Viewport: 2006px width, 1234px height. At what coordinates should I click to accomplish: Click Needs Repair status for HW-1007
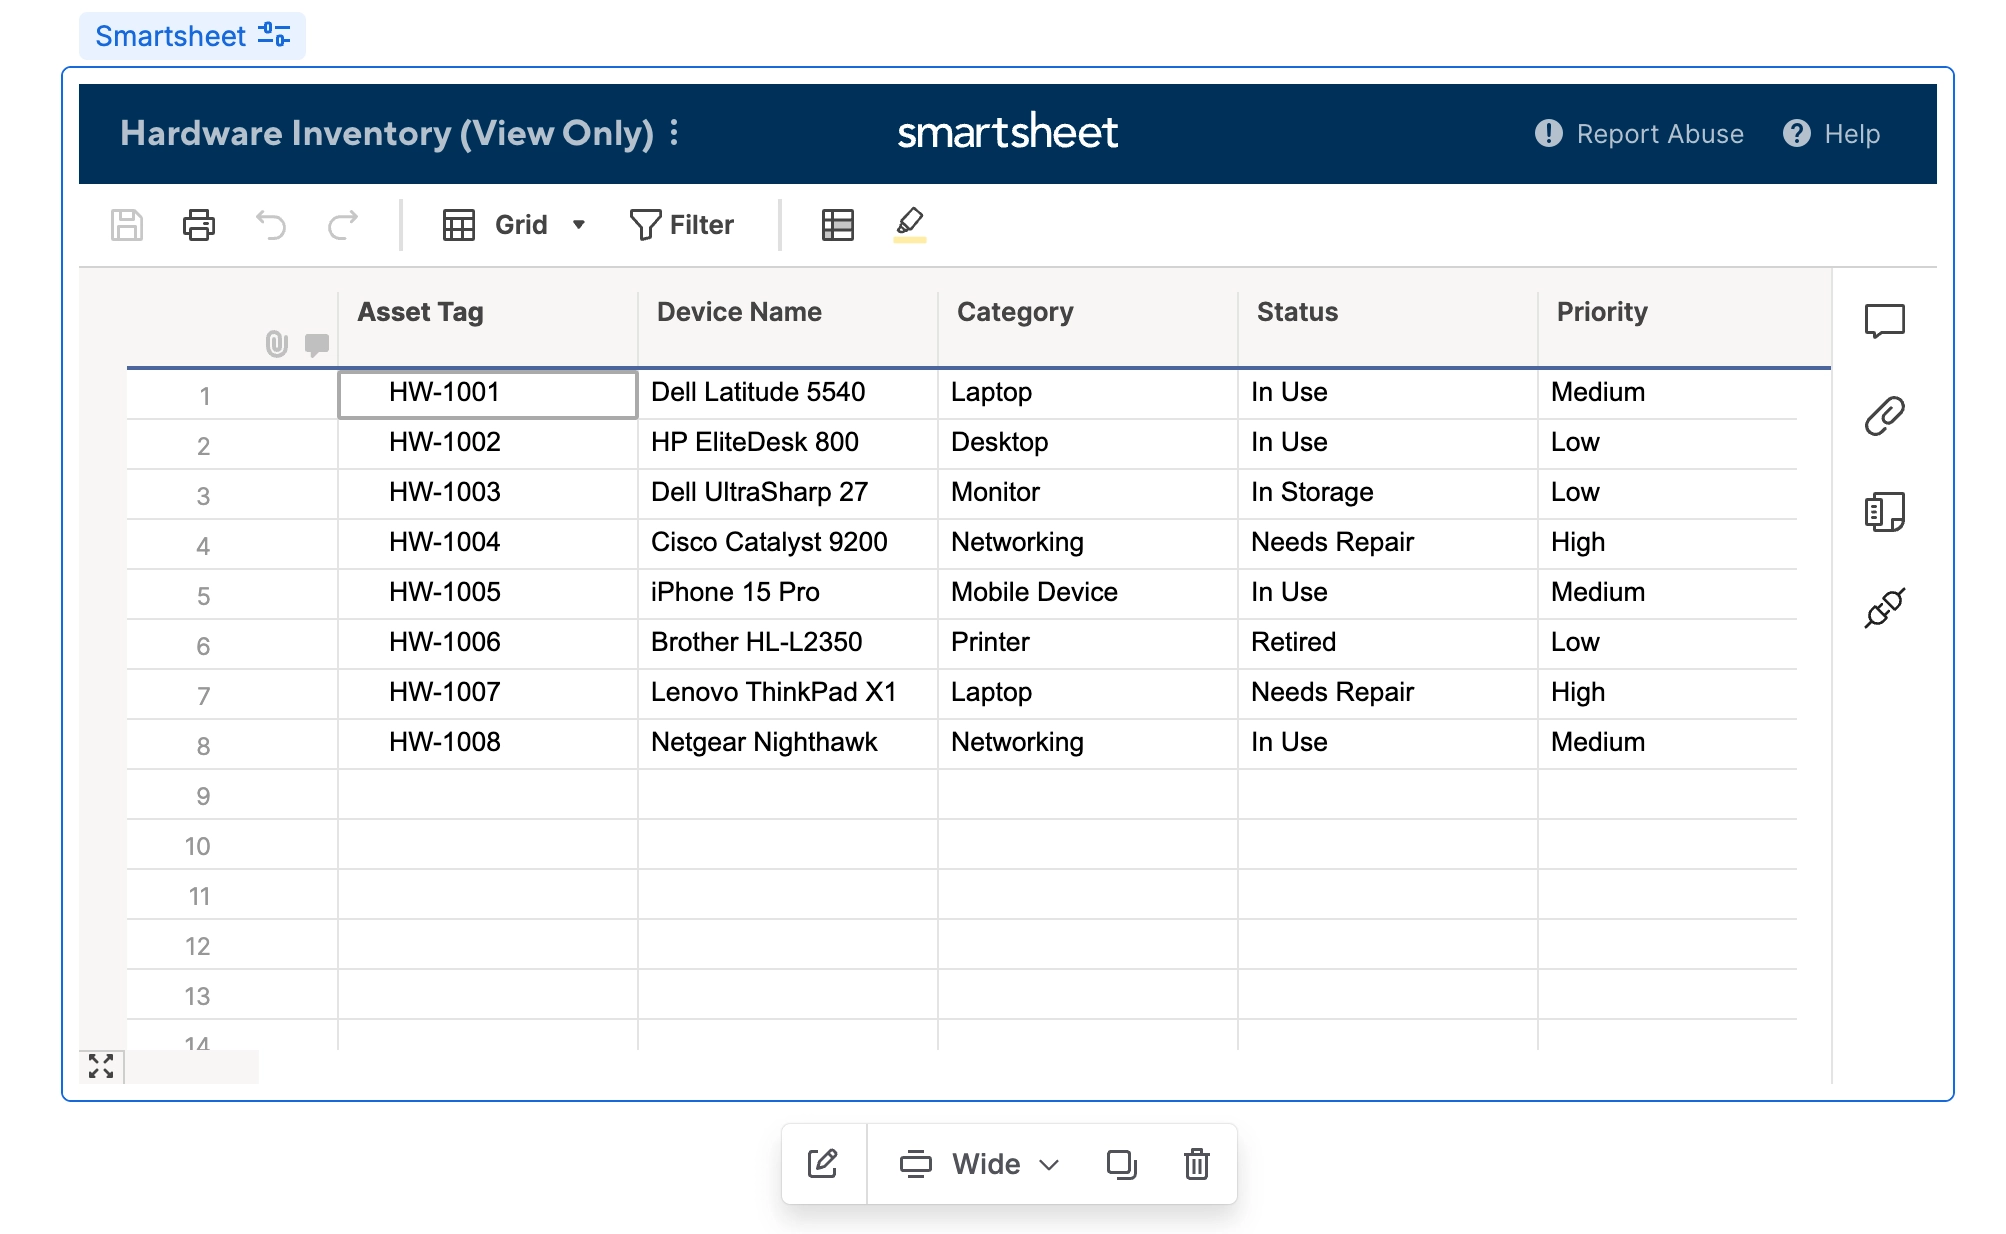(1388, 694)
